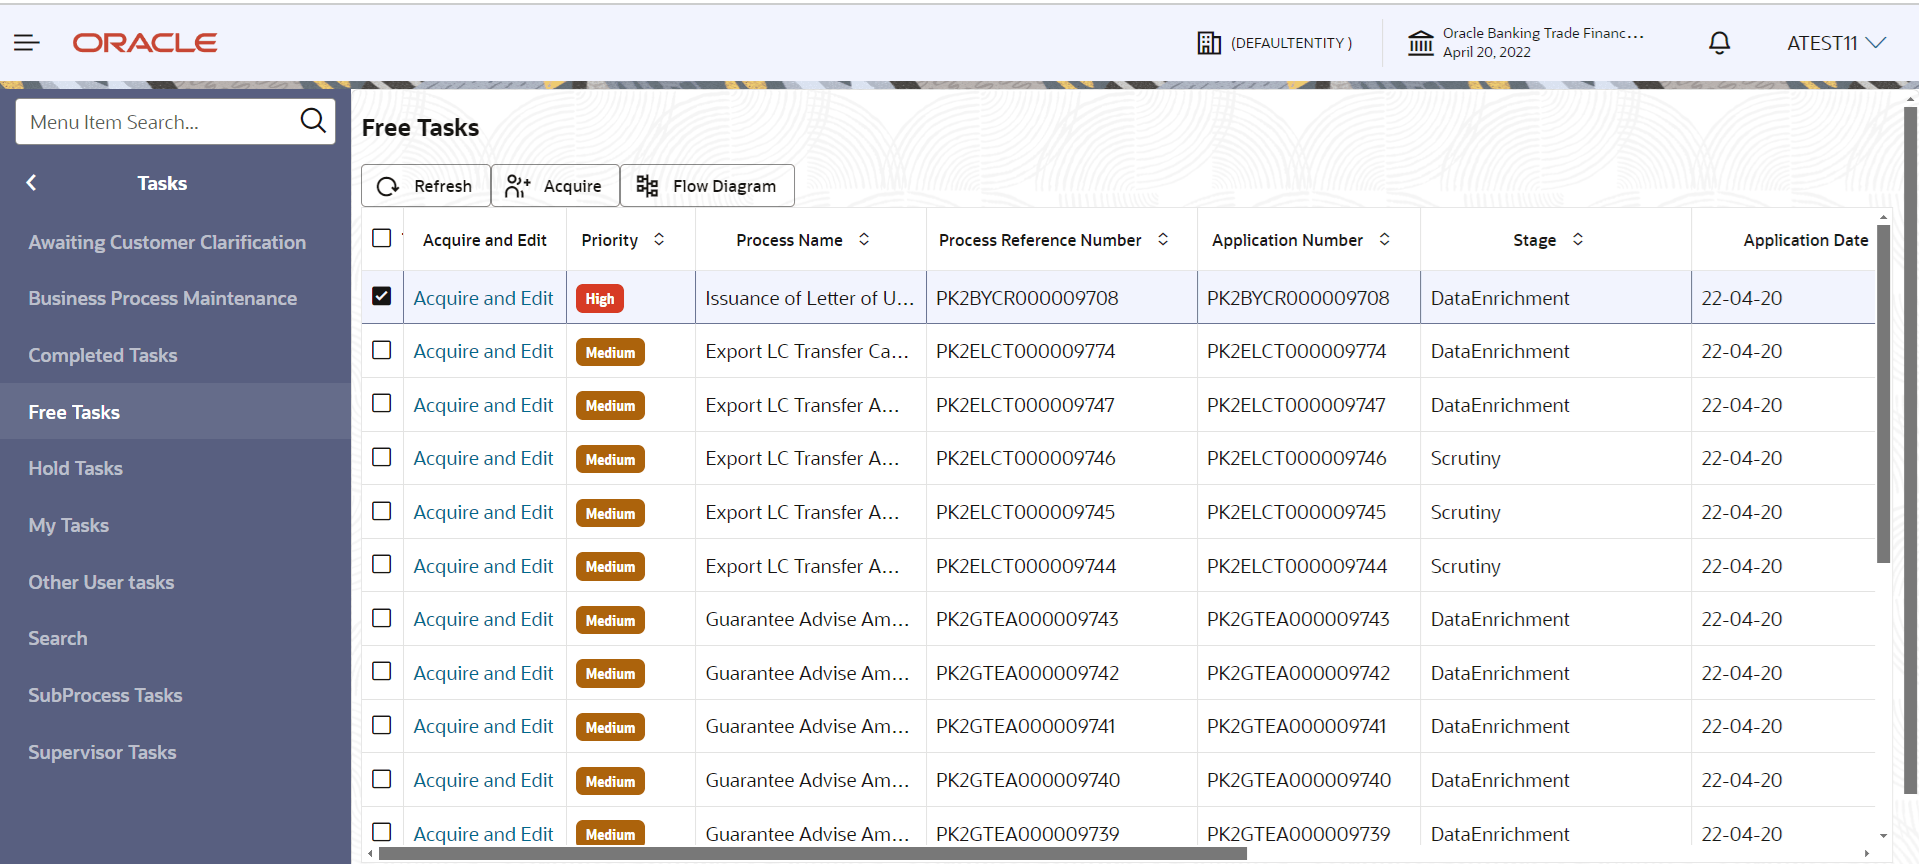Click reference number PK2ELCT000009746

click(x=1026, y=458)
